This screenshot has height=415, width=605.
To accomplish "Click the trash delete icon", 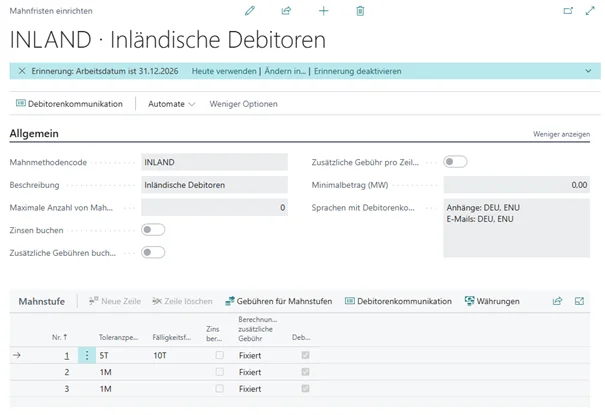I will tap(360, 10).
